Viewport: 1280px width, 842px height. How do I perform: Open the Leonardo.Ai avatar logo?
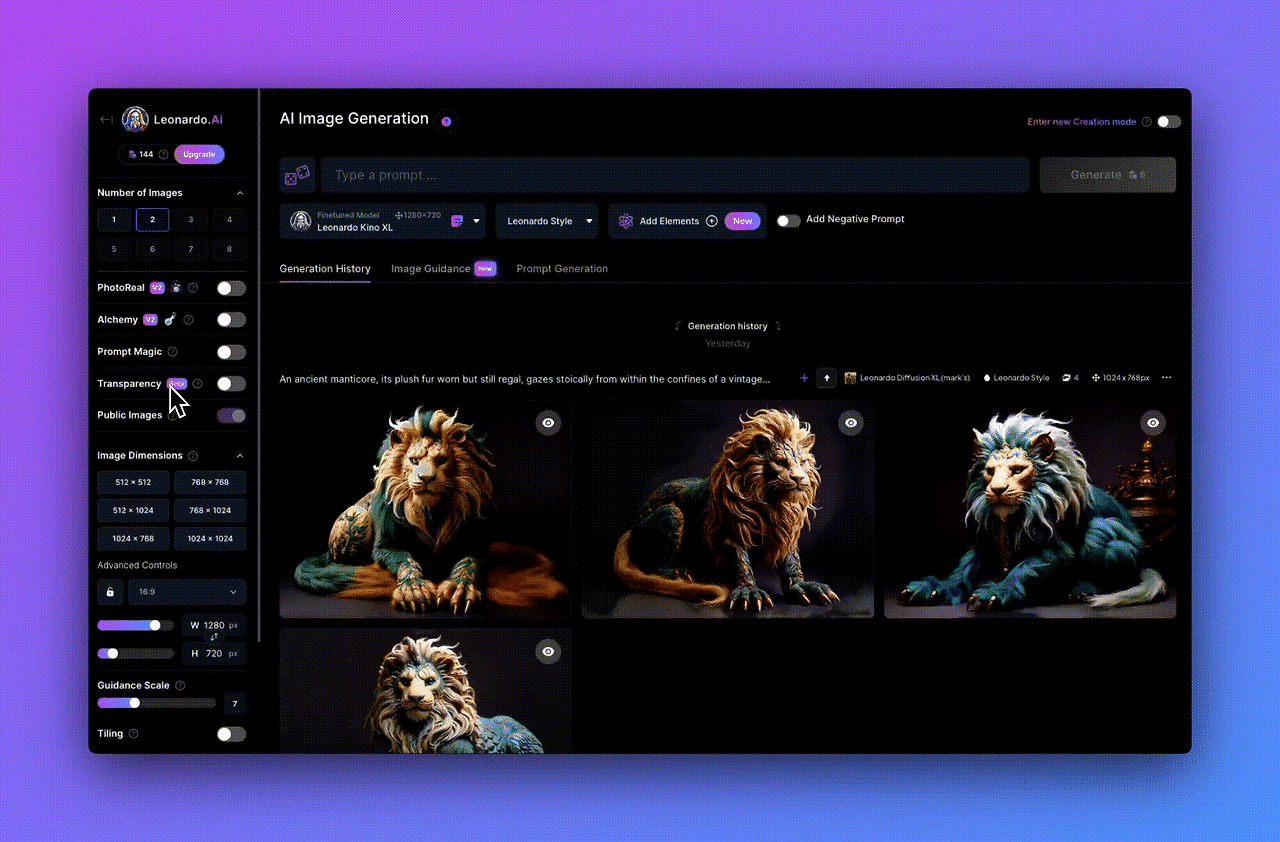[x=135, y=120]
